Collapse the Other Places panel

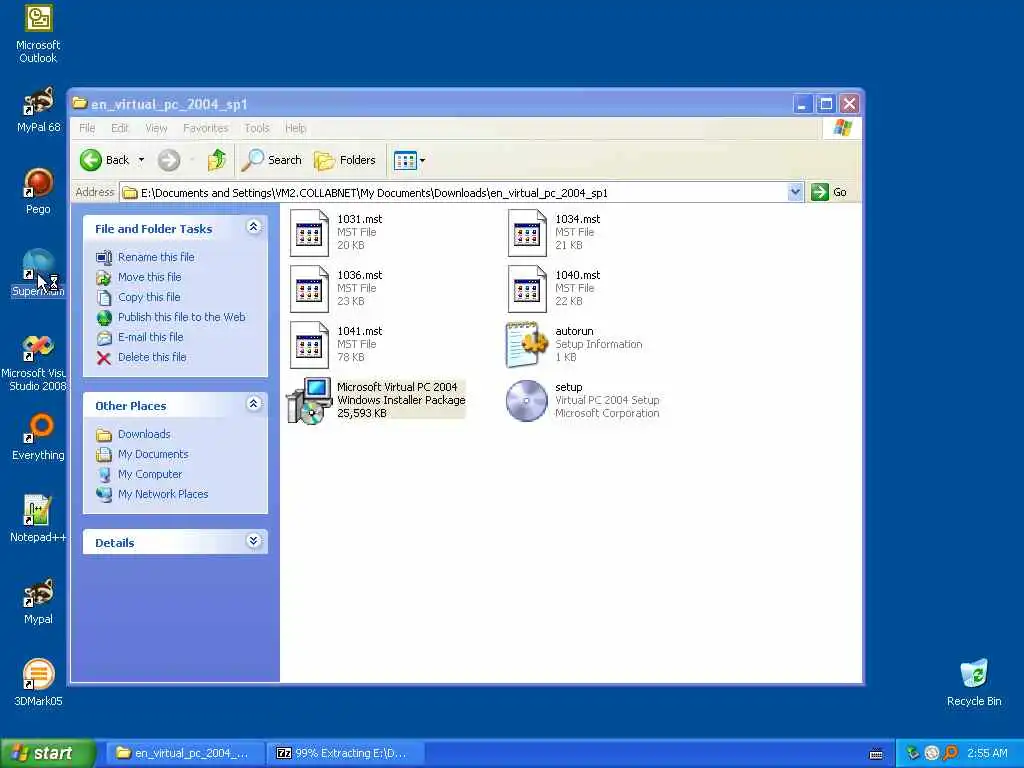click(253, 404)
